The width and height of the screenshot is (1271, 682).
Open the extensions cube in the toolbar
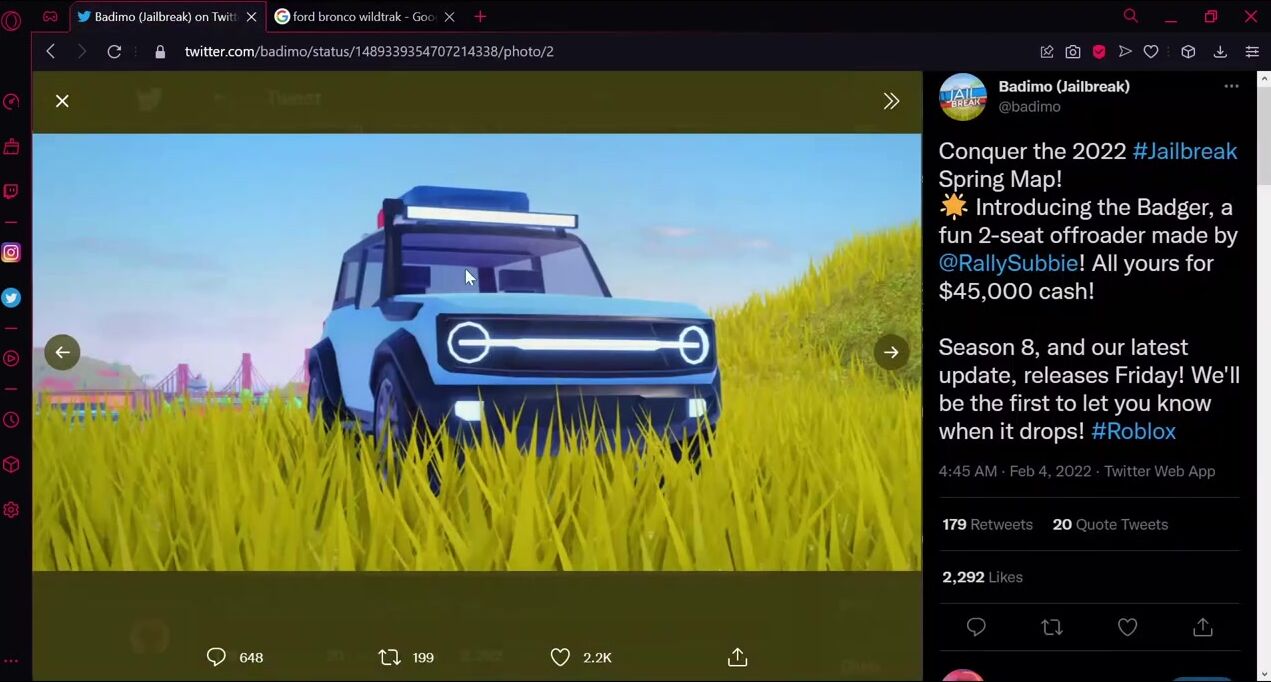click(x=1188, y=52)
